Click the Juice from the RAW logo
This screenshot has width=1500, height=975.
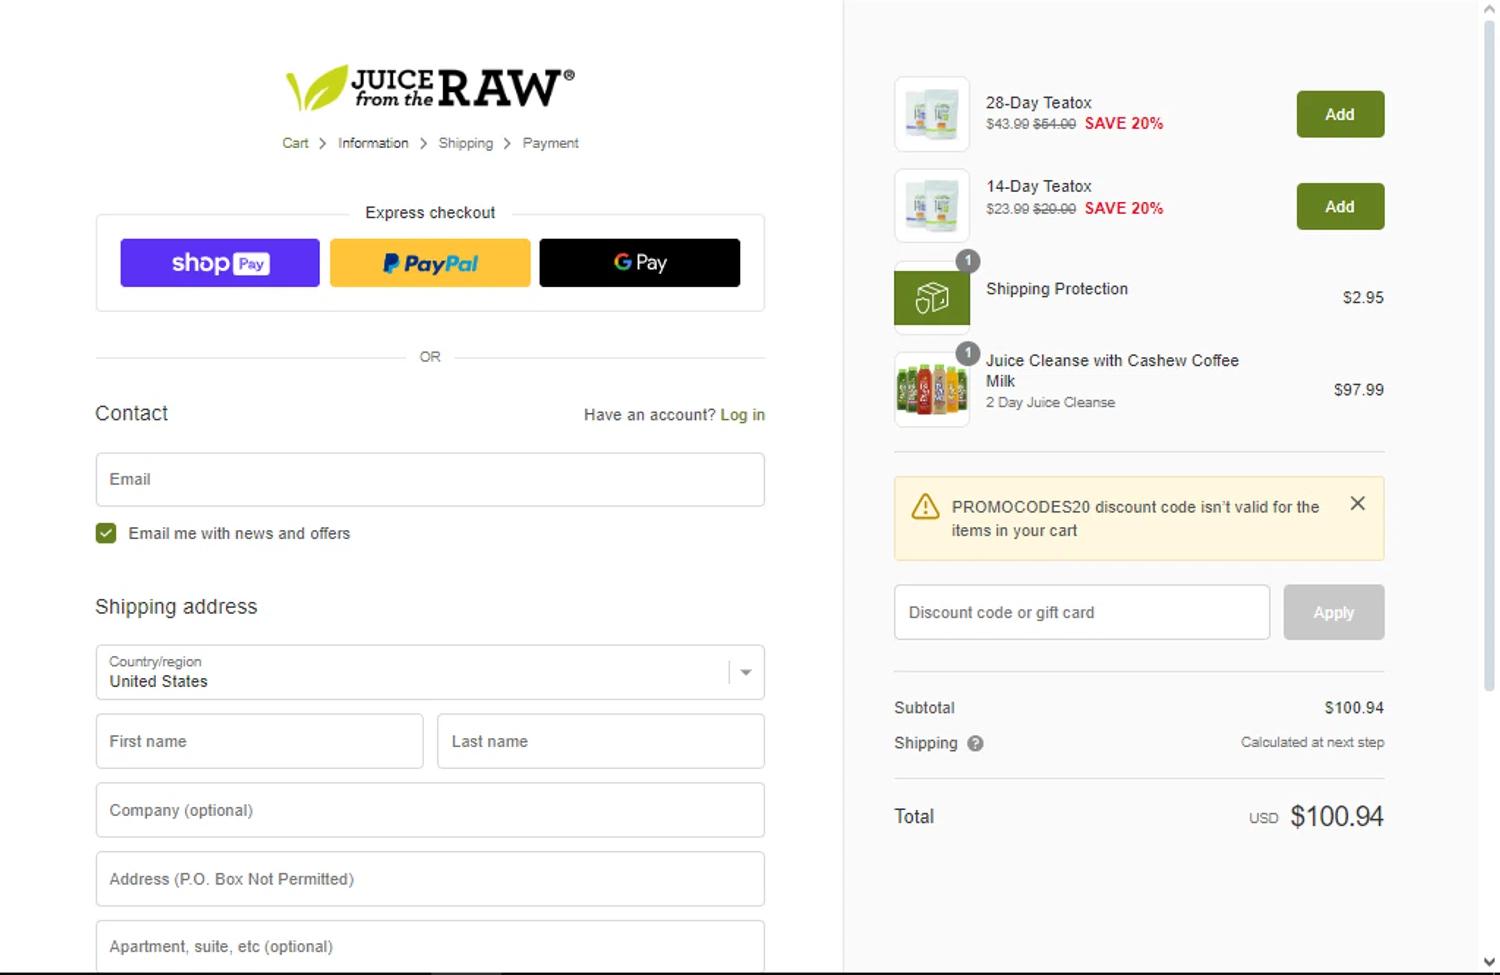430,88
